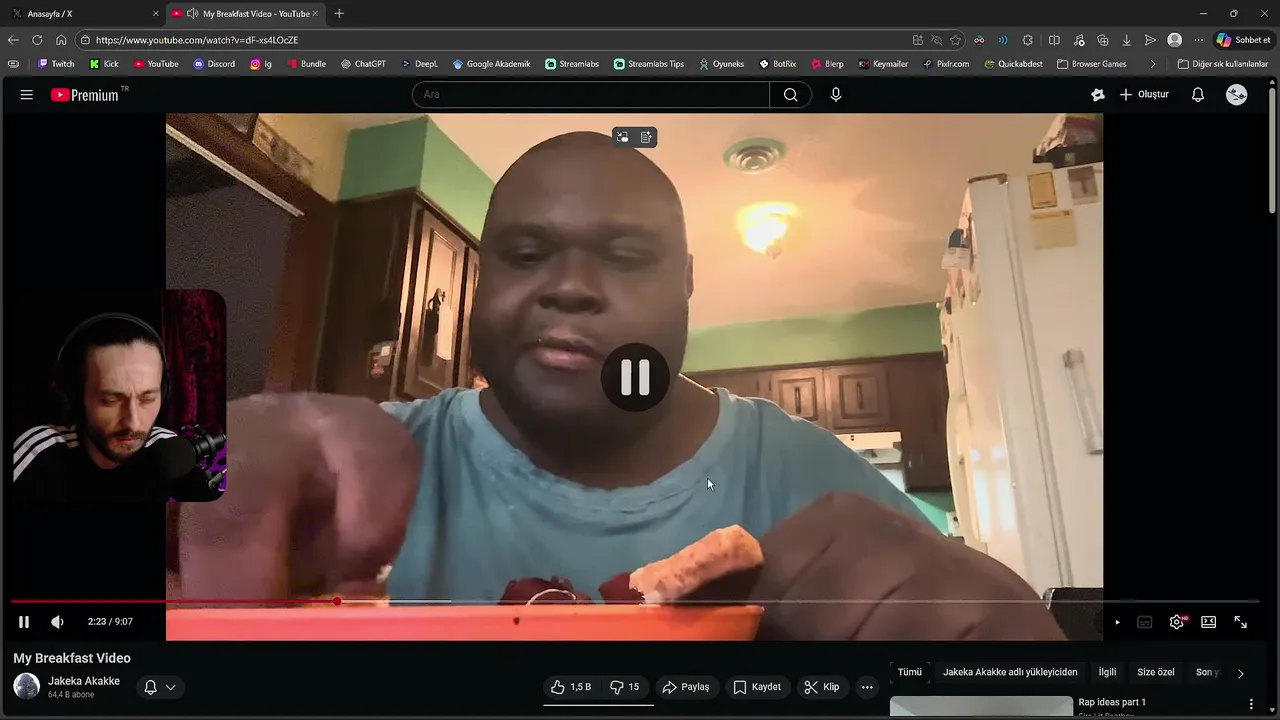The image size is (1280, 720).
Task: Open the Google Akademik bookmark
Action: pyautogui.click(x=491, y=64)
